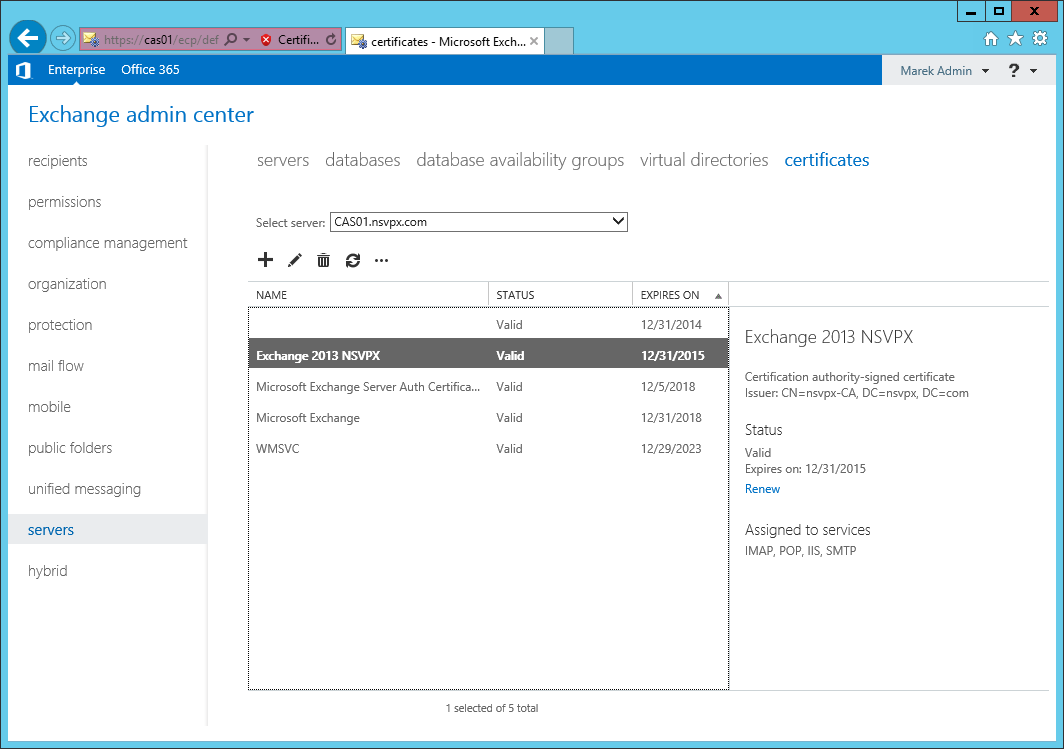Sort by the EXPIRES ON column header
The height and width of the screenshot is (749, 1064).
pos(670,295)
